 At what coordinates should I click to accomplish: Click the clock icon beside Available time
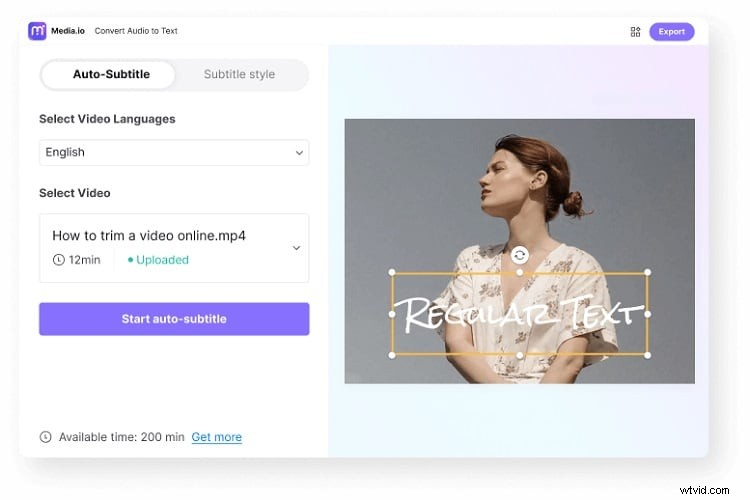[x=45, y=437]
